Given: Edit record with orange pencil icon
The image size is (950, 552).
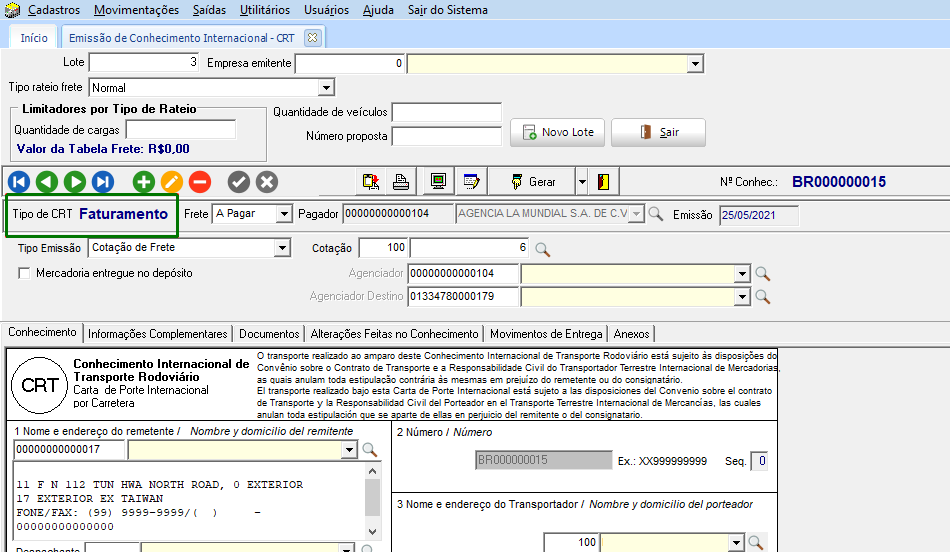Looking at the screenshot, I should 171,182.
